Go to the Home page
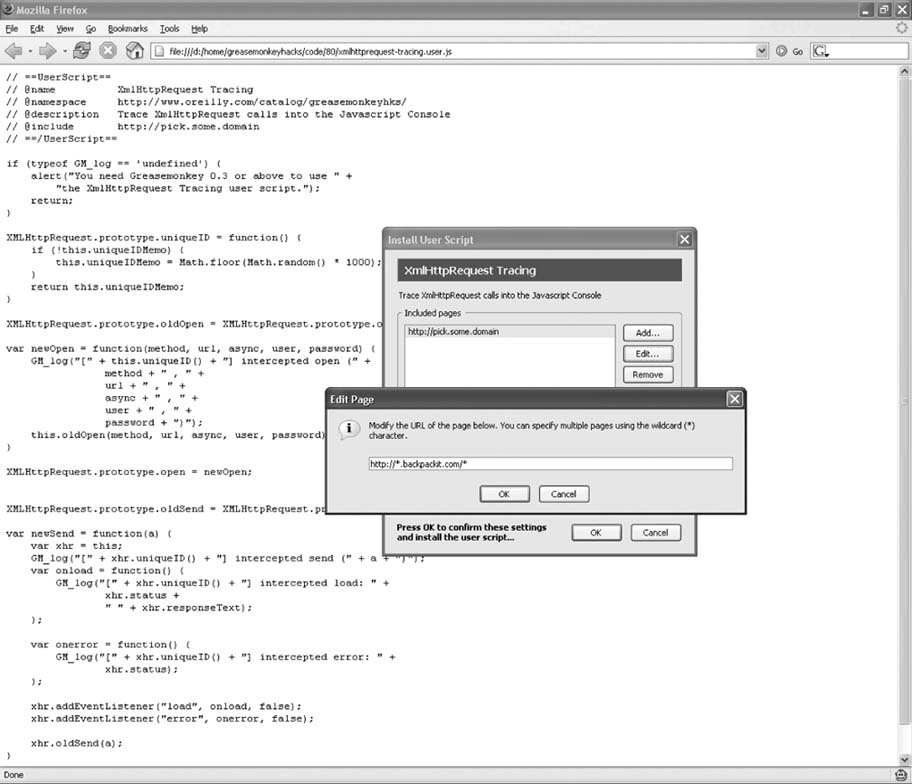Image resolution: width=912 pixels, height=784 pixels. click(134, 50)
